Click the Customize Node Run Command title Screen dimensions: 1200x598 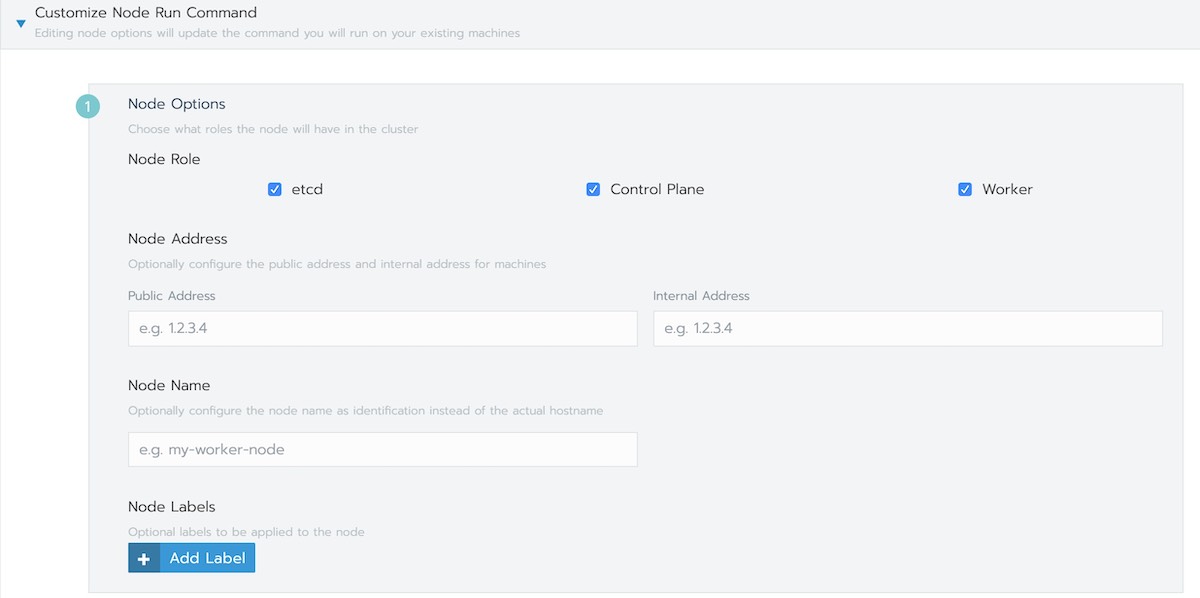point(146,13)
